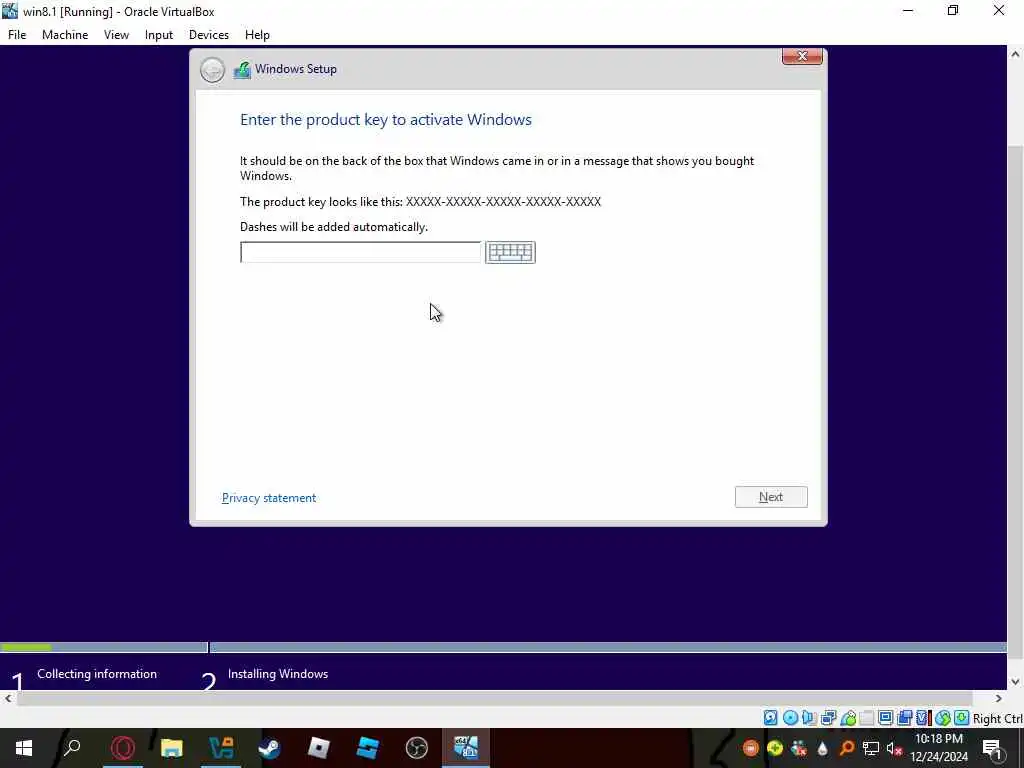This screenshot has width=1024, height=768.
Task: Switch to the VirtualBox VM taskbar button
Action: coord(466,748)
